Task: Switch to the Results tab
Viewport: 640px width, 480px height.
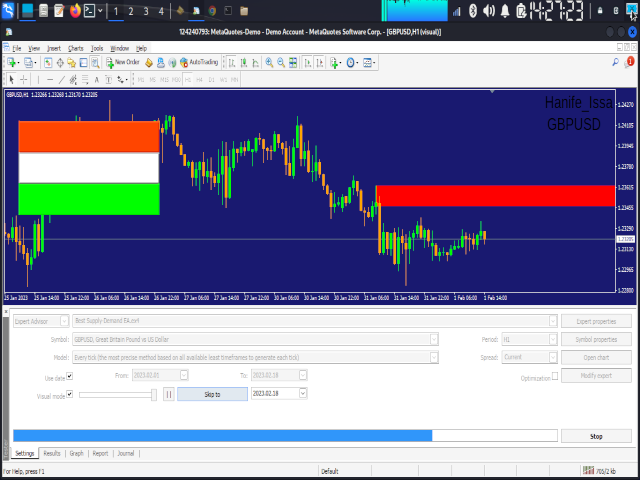Action: (x=52, y=453)
